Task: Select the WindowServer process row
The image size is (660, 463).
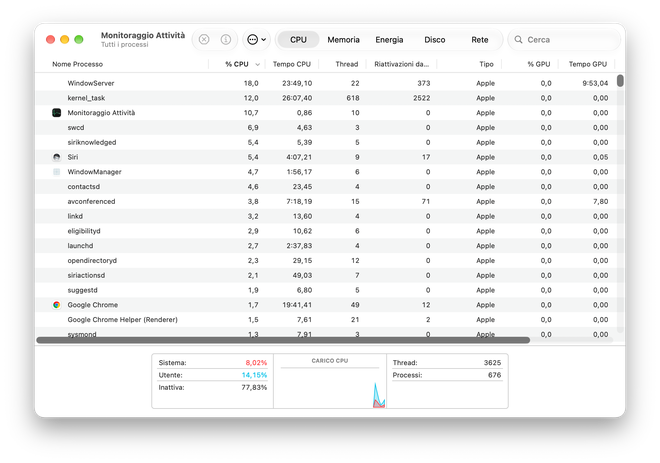Action: coord(326,83)
